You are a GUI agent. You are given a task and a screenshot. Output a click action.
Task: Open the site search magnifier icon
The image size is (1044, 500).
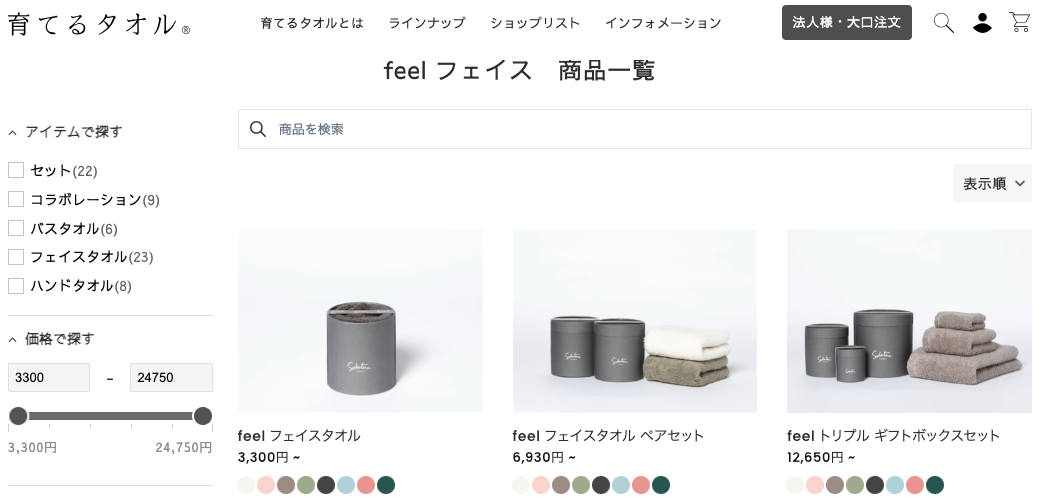943,22
